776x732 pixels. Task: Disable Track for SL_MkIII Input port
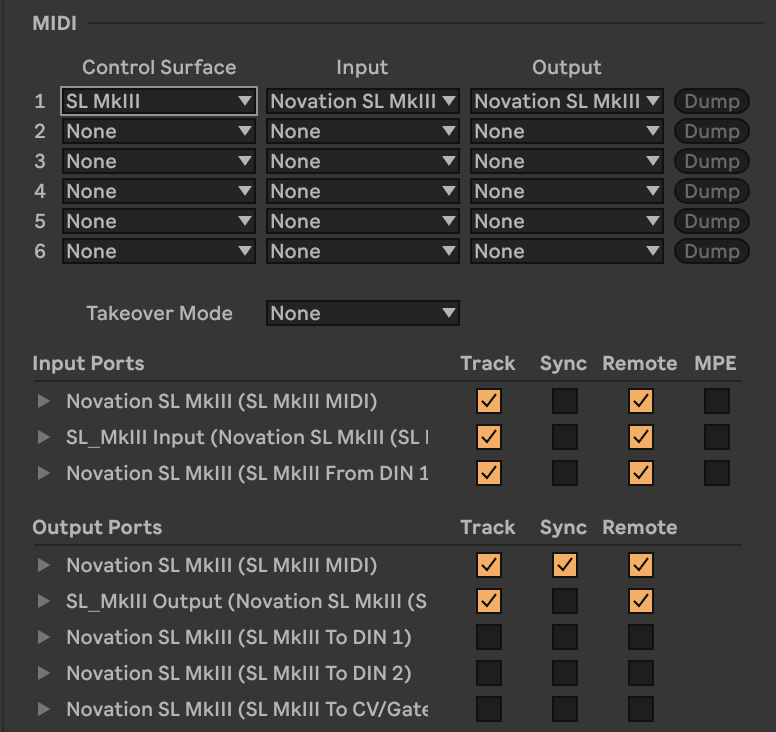click(x=488, y=437)
